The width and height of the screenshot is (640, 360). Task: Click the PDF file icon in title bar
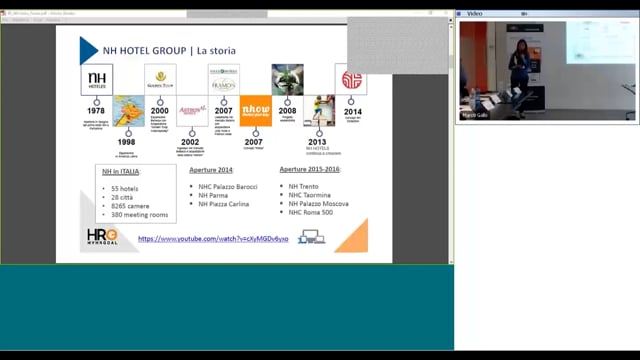click(4, 13)
